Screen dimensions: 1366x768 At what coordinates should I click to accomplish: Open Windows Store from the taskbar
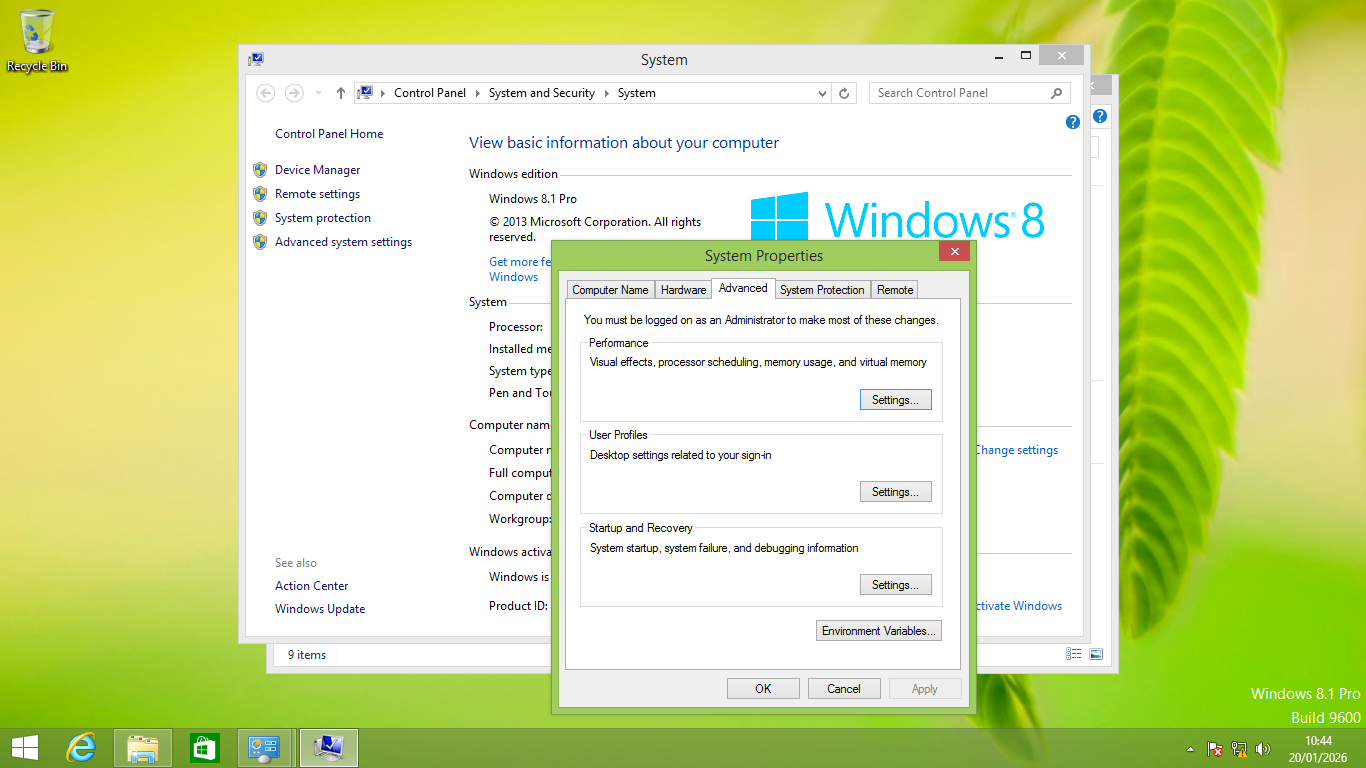[x=204, y=748]
